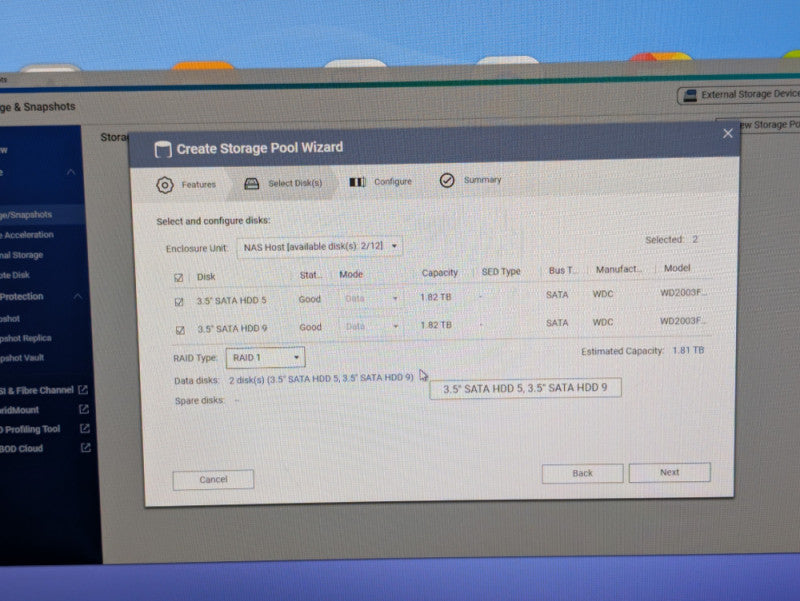Click the Status column header
Screen dimensions: 800x601
pos(310,275)
